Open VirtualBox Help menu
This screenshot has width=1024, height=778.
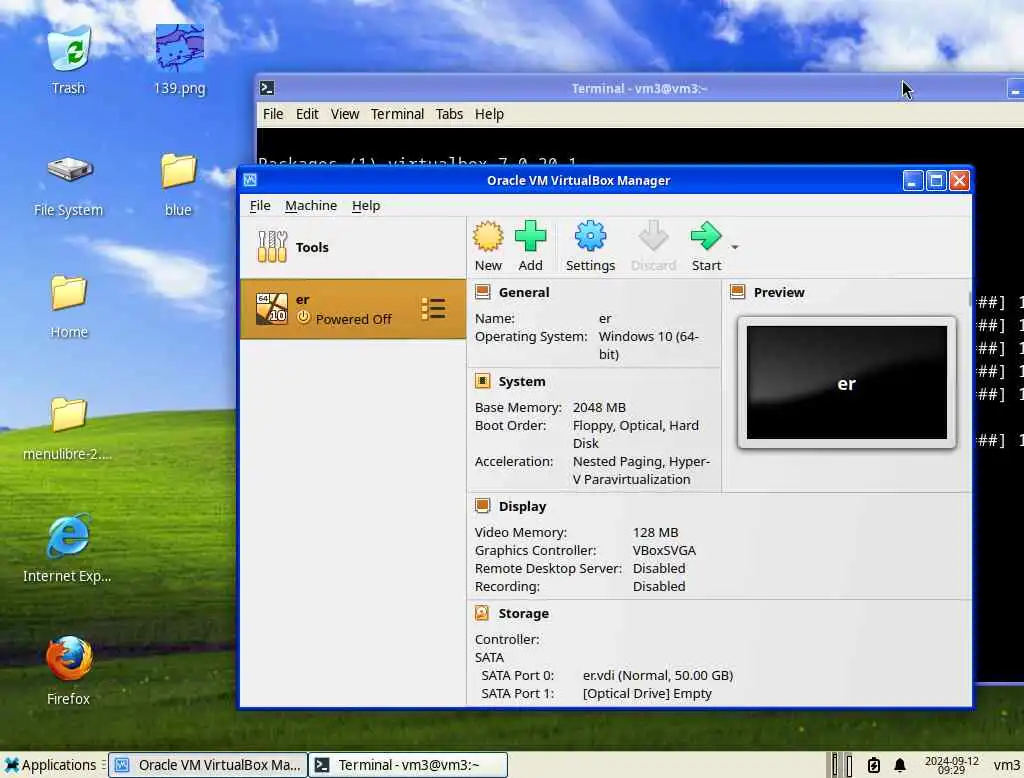[x=366, y=205]
